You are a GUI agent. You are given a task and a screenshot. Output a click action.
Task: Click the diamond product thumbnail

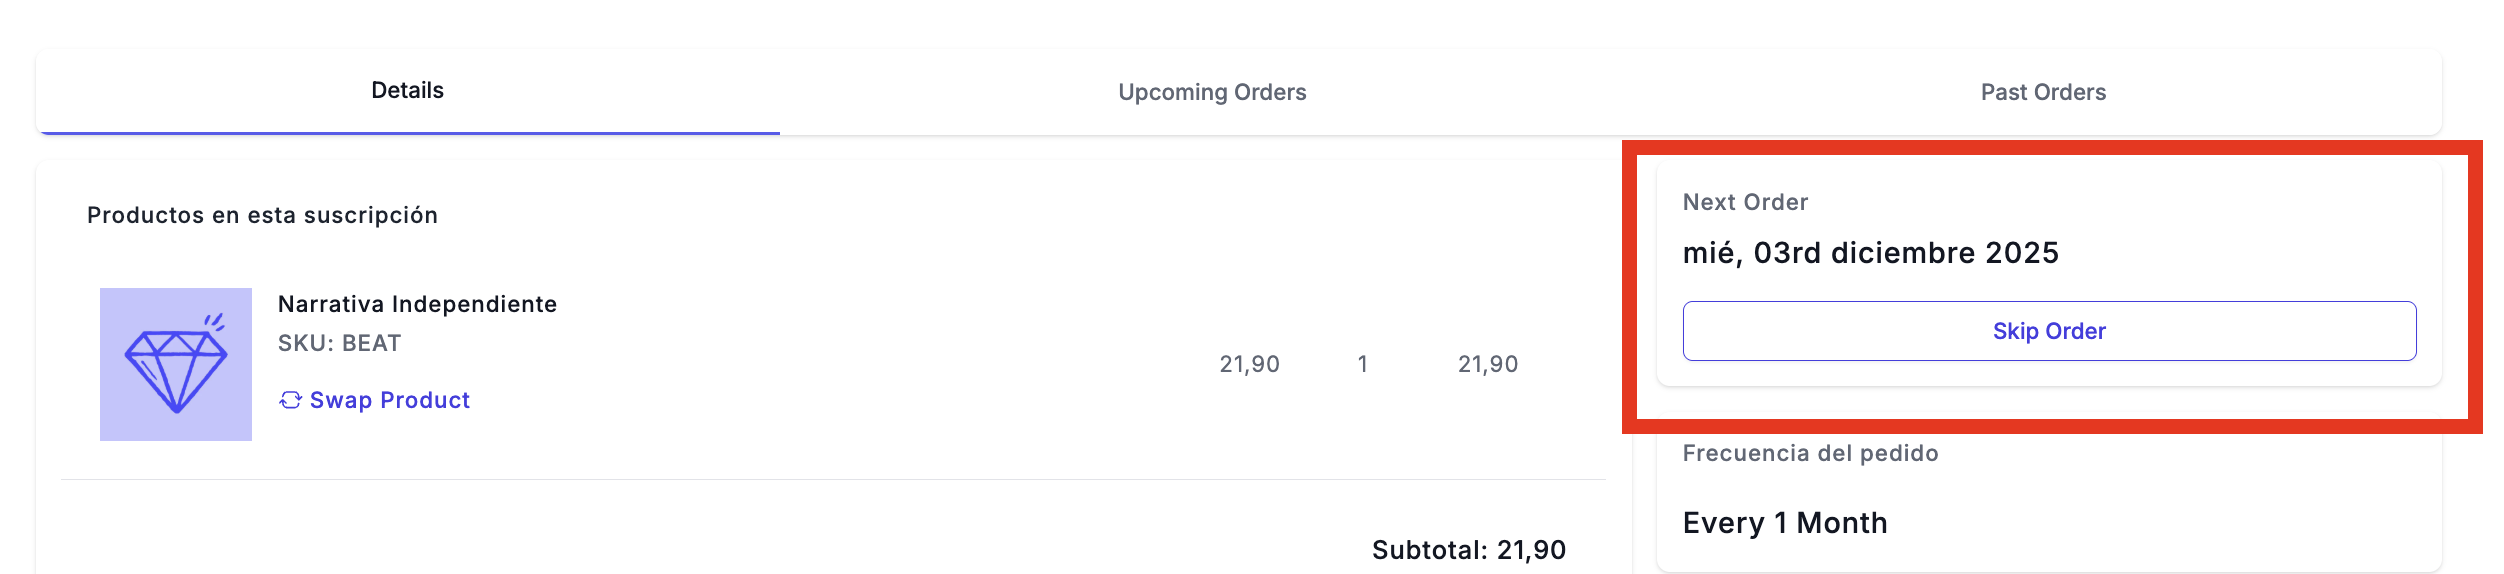176,364
